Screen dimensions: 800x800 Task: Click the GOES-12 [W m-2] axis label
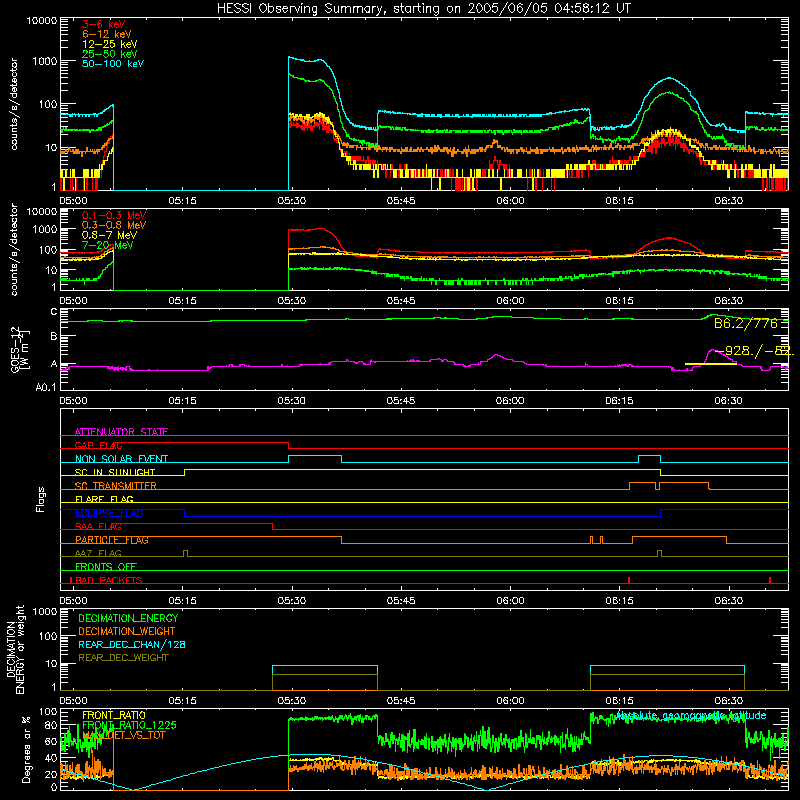click(20, 349)
